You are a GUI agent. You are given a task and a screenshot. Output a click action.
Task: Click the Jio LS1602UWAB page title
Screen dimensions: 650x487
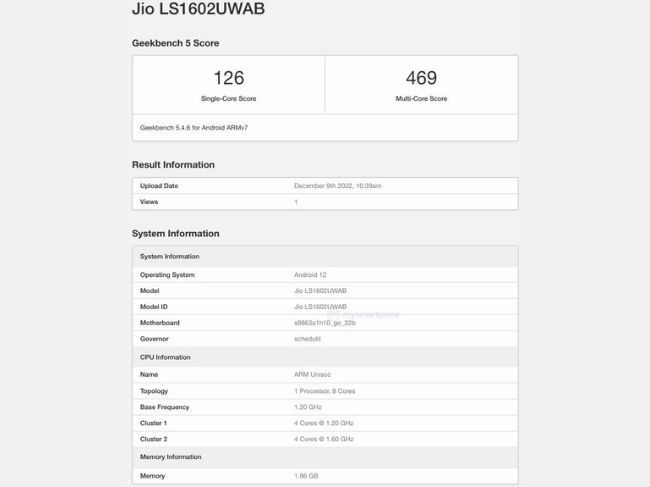coord(198,9)
